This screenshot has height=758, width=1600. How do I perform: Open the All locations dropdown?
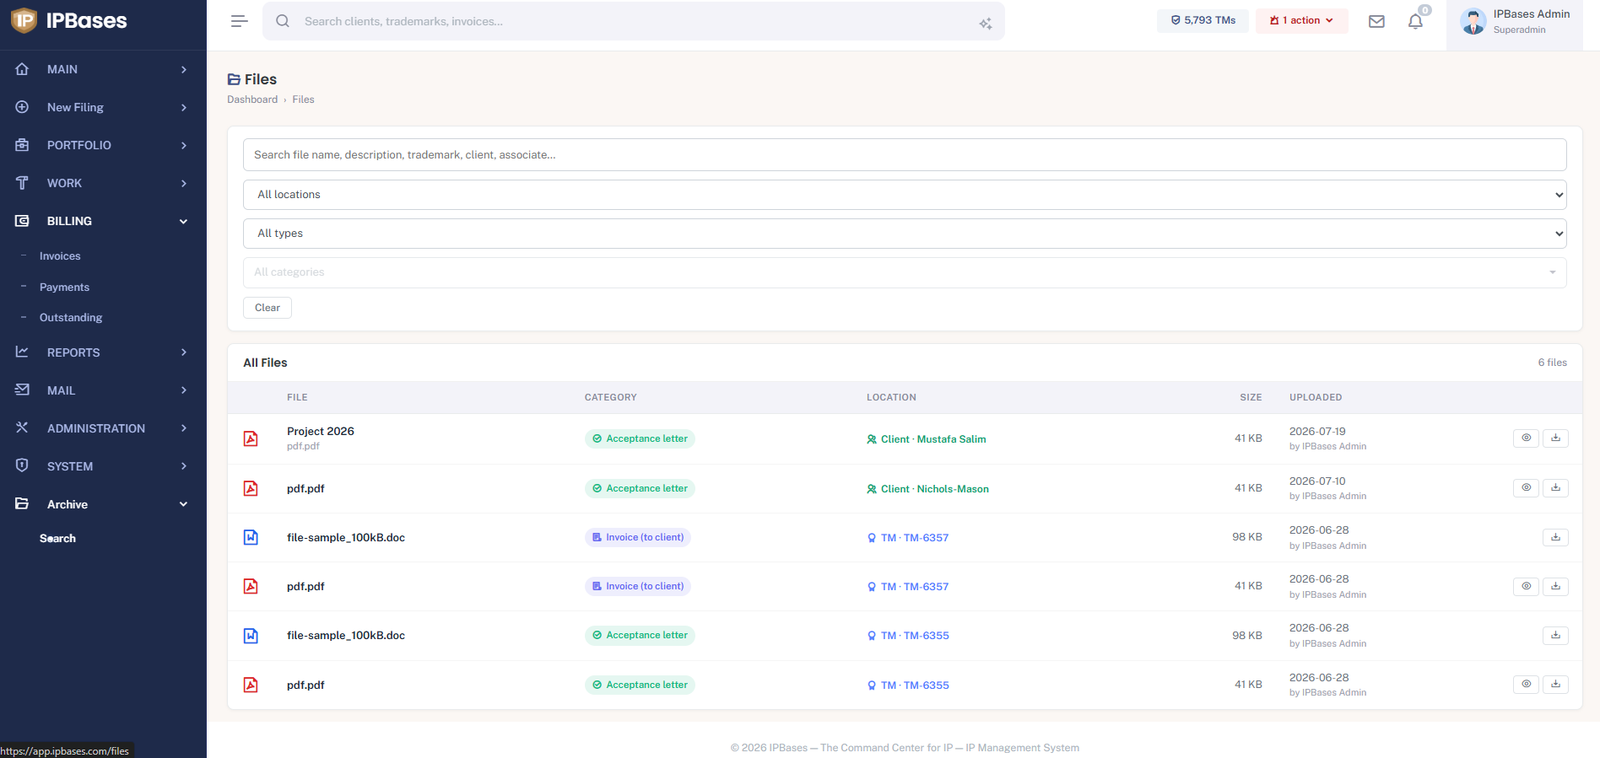[x=904, y=195]
